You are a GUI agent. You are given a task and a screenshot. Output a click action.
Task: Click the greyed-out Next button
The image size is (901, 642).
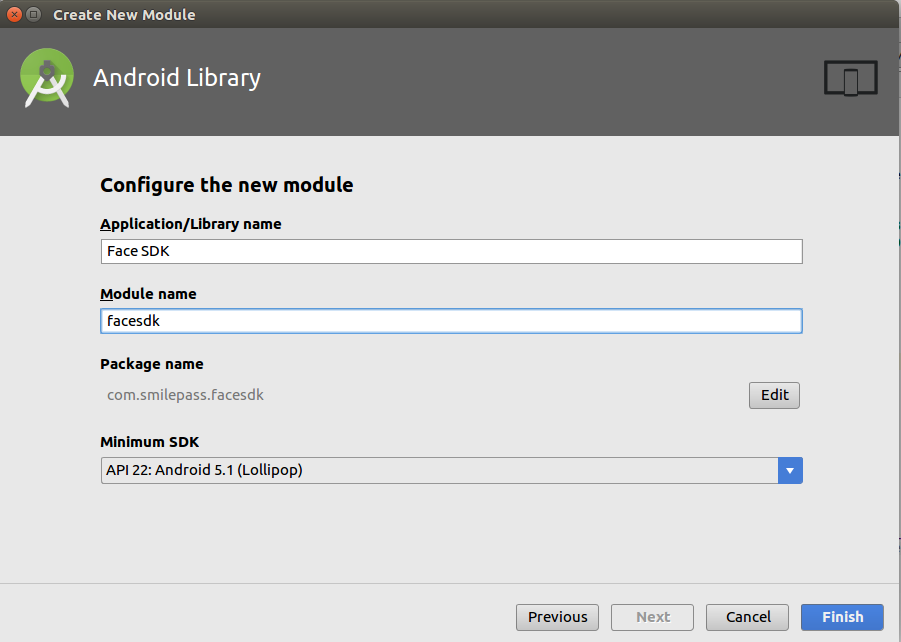[x=652, y=617]
